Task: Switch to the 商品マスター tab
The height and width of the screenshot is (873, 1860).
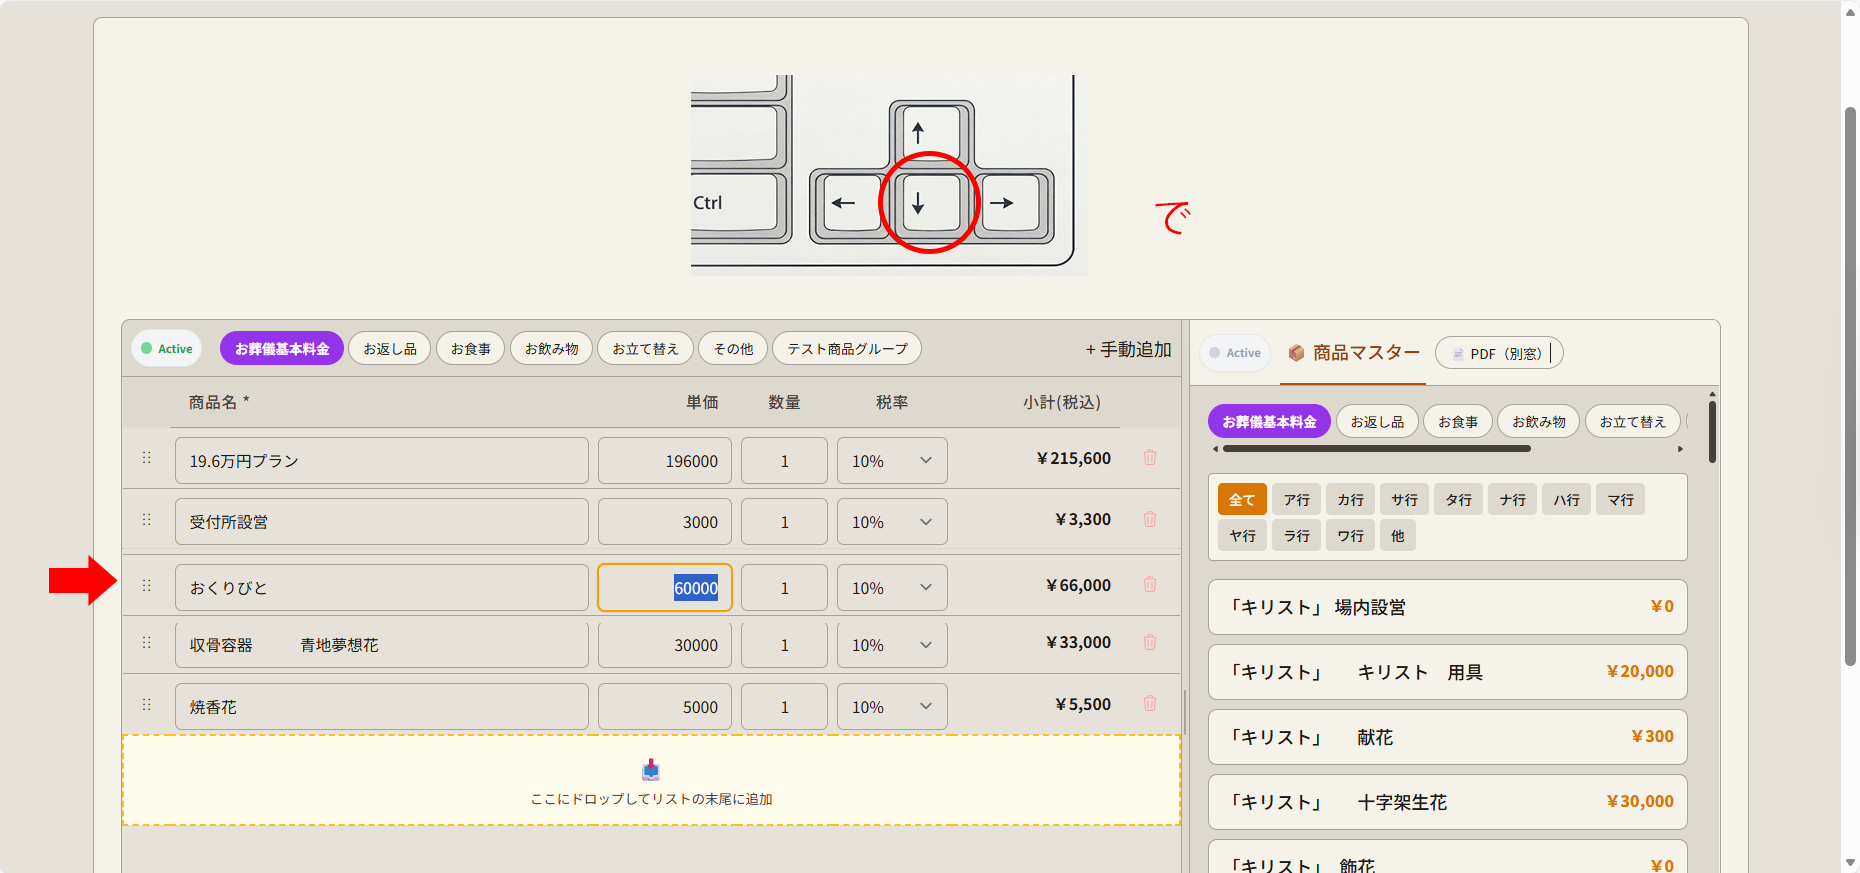Action: pos(1353,353)
